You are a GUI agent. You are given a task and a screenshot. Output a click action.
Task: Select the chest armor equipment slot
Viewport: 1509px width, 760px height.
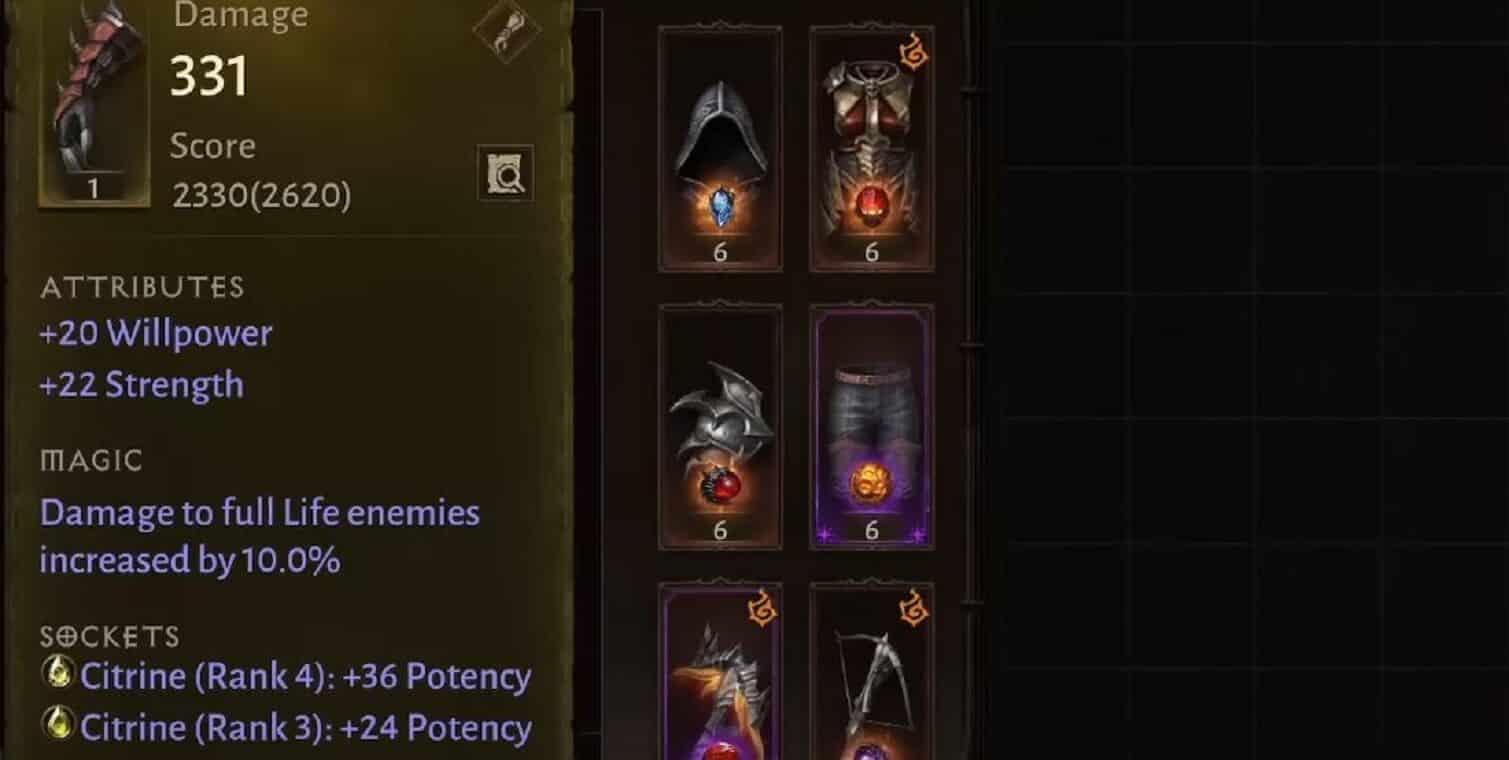(x=871, y=148)
